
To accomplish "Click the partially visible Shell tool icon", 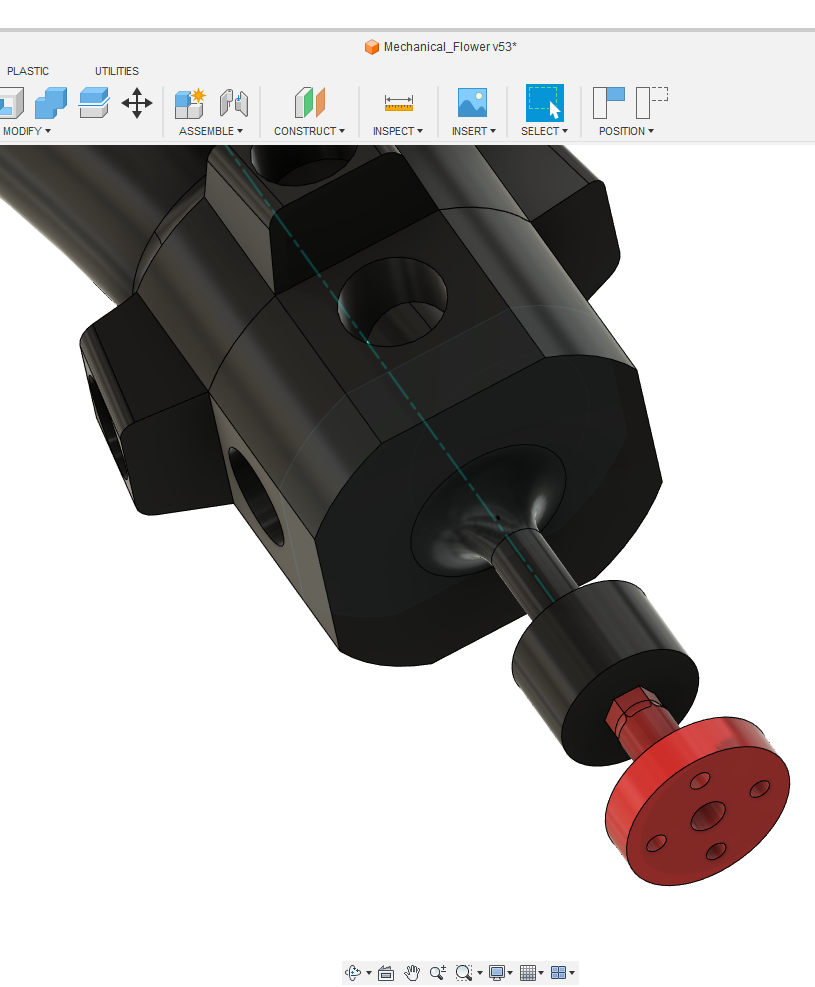I will (x=11, y=103).
